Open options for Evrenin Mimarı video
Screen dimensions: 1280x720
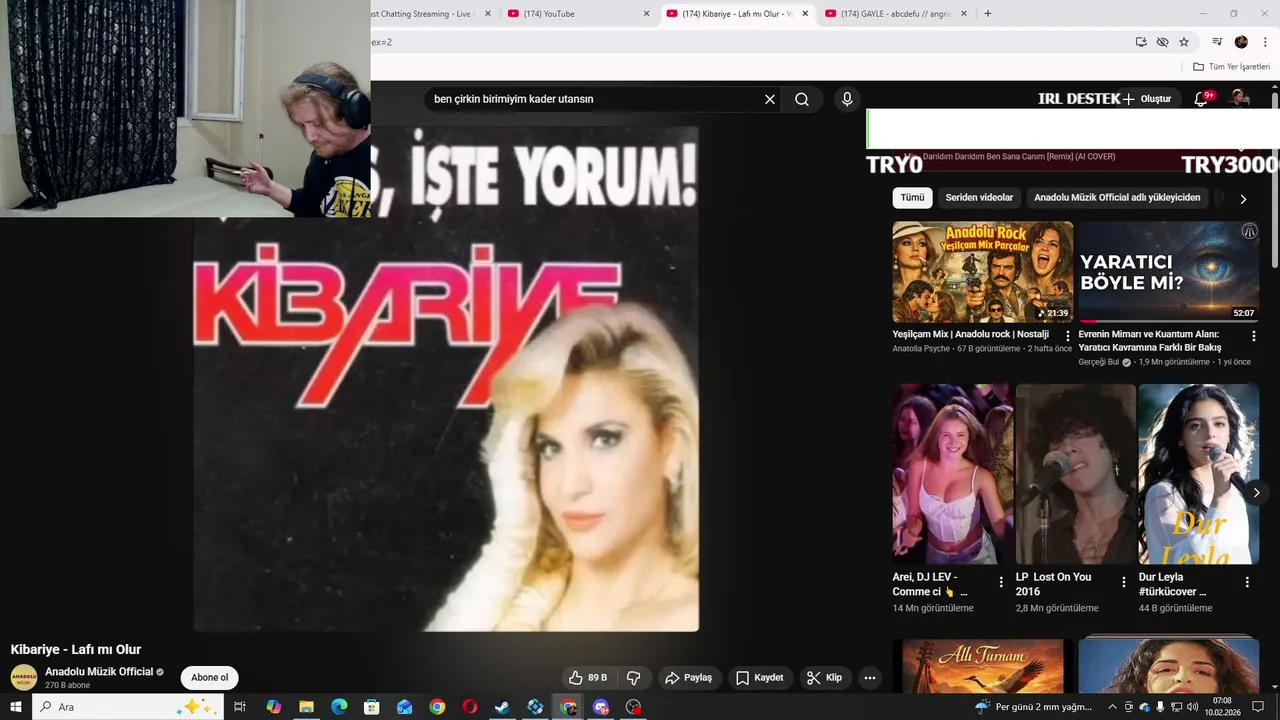click(x=1253, y=336)
